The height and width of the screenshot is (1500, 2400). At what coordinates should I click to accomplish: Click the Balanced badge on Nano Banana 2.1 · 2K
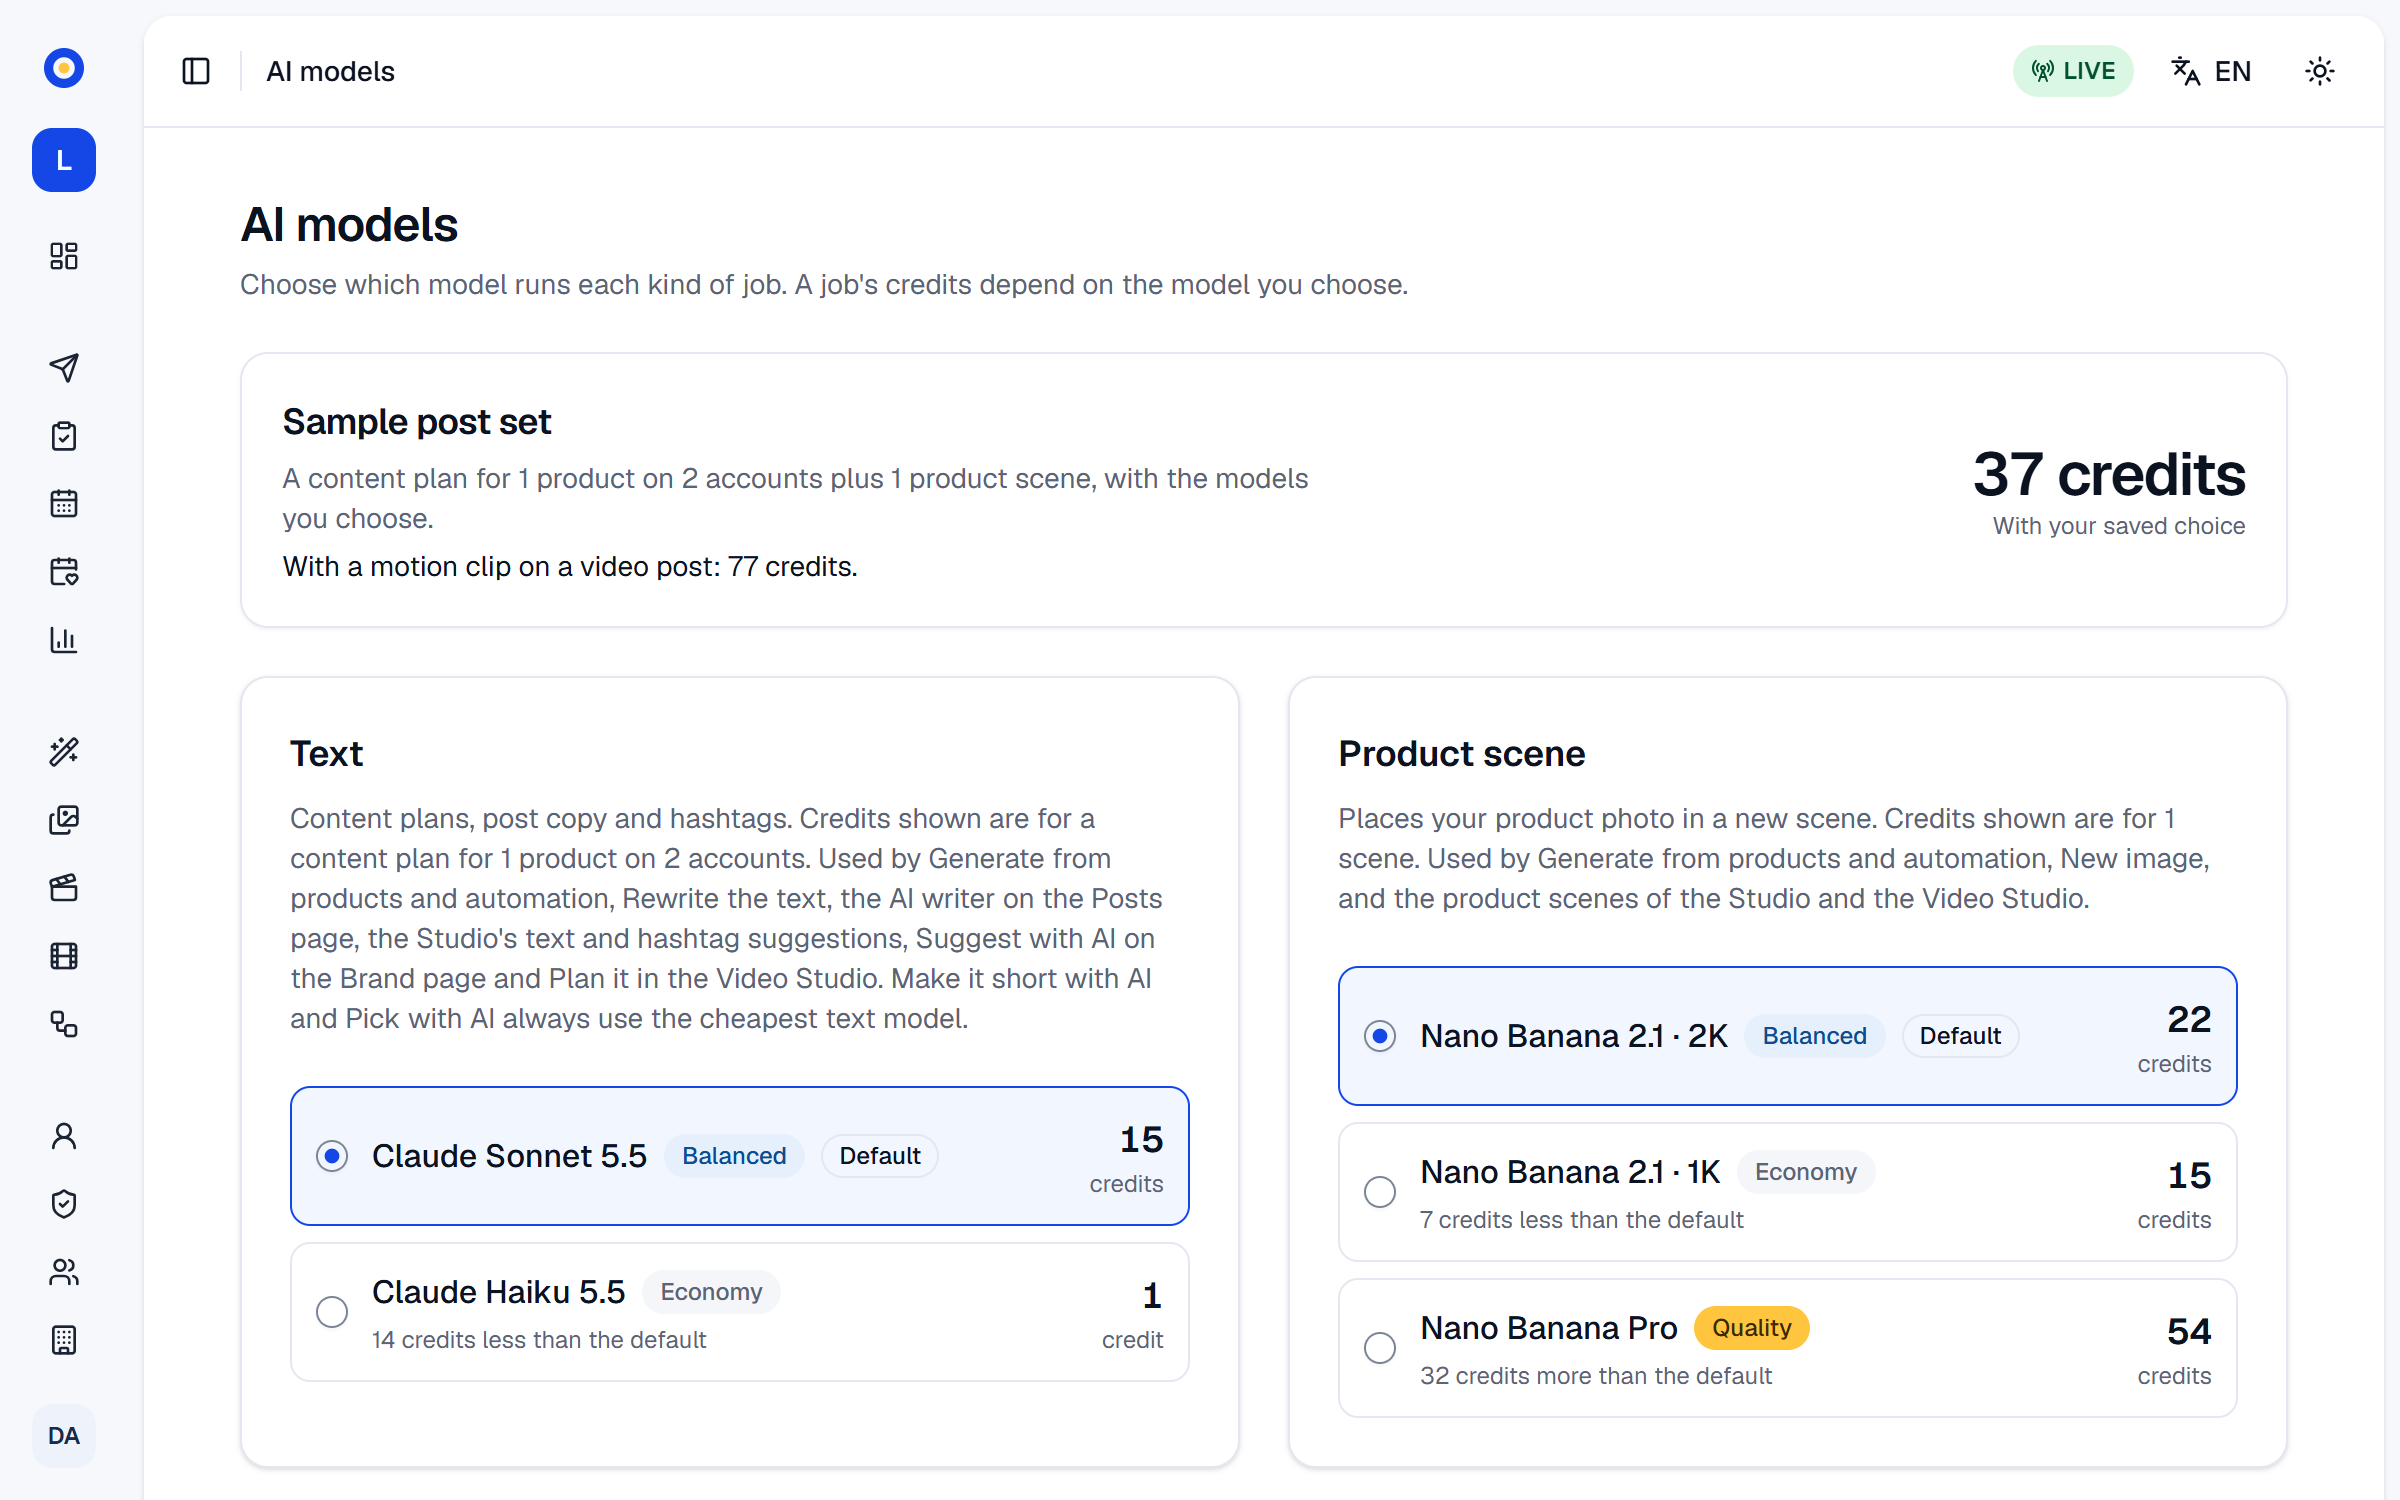click(x=1815, y=1036)
